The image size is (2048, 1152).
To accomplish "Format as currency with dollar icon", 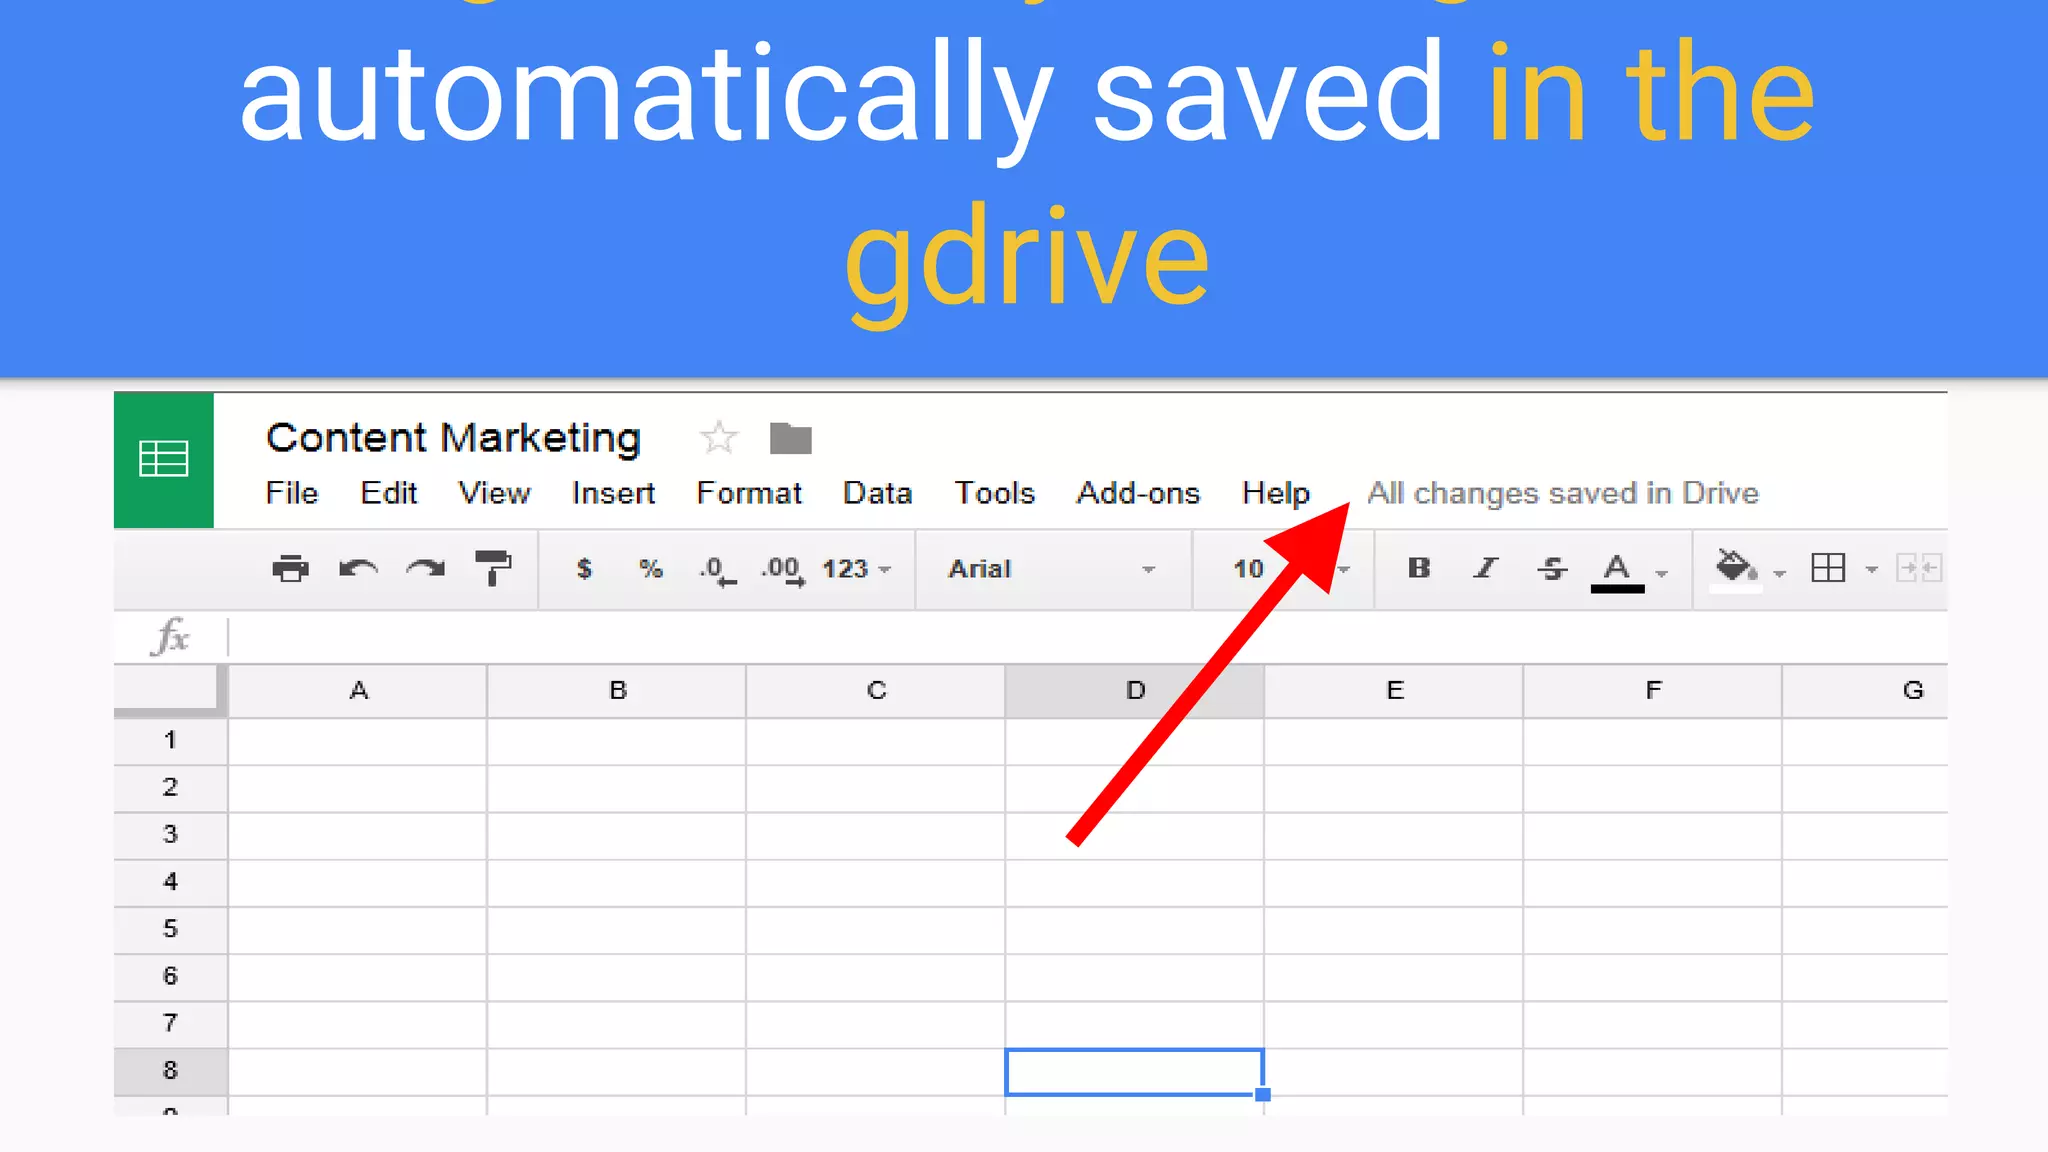I will tap(585, 569).
